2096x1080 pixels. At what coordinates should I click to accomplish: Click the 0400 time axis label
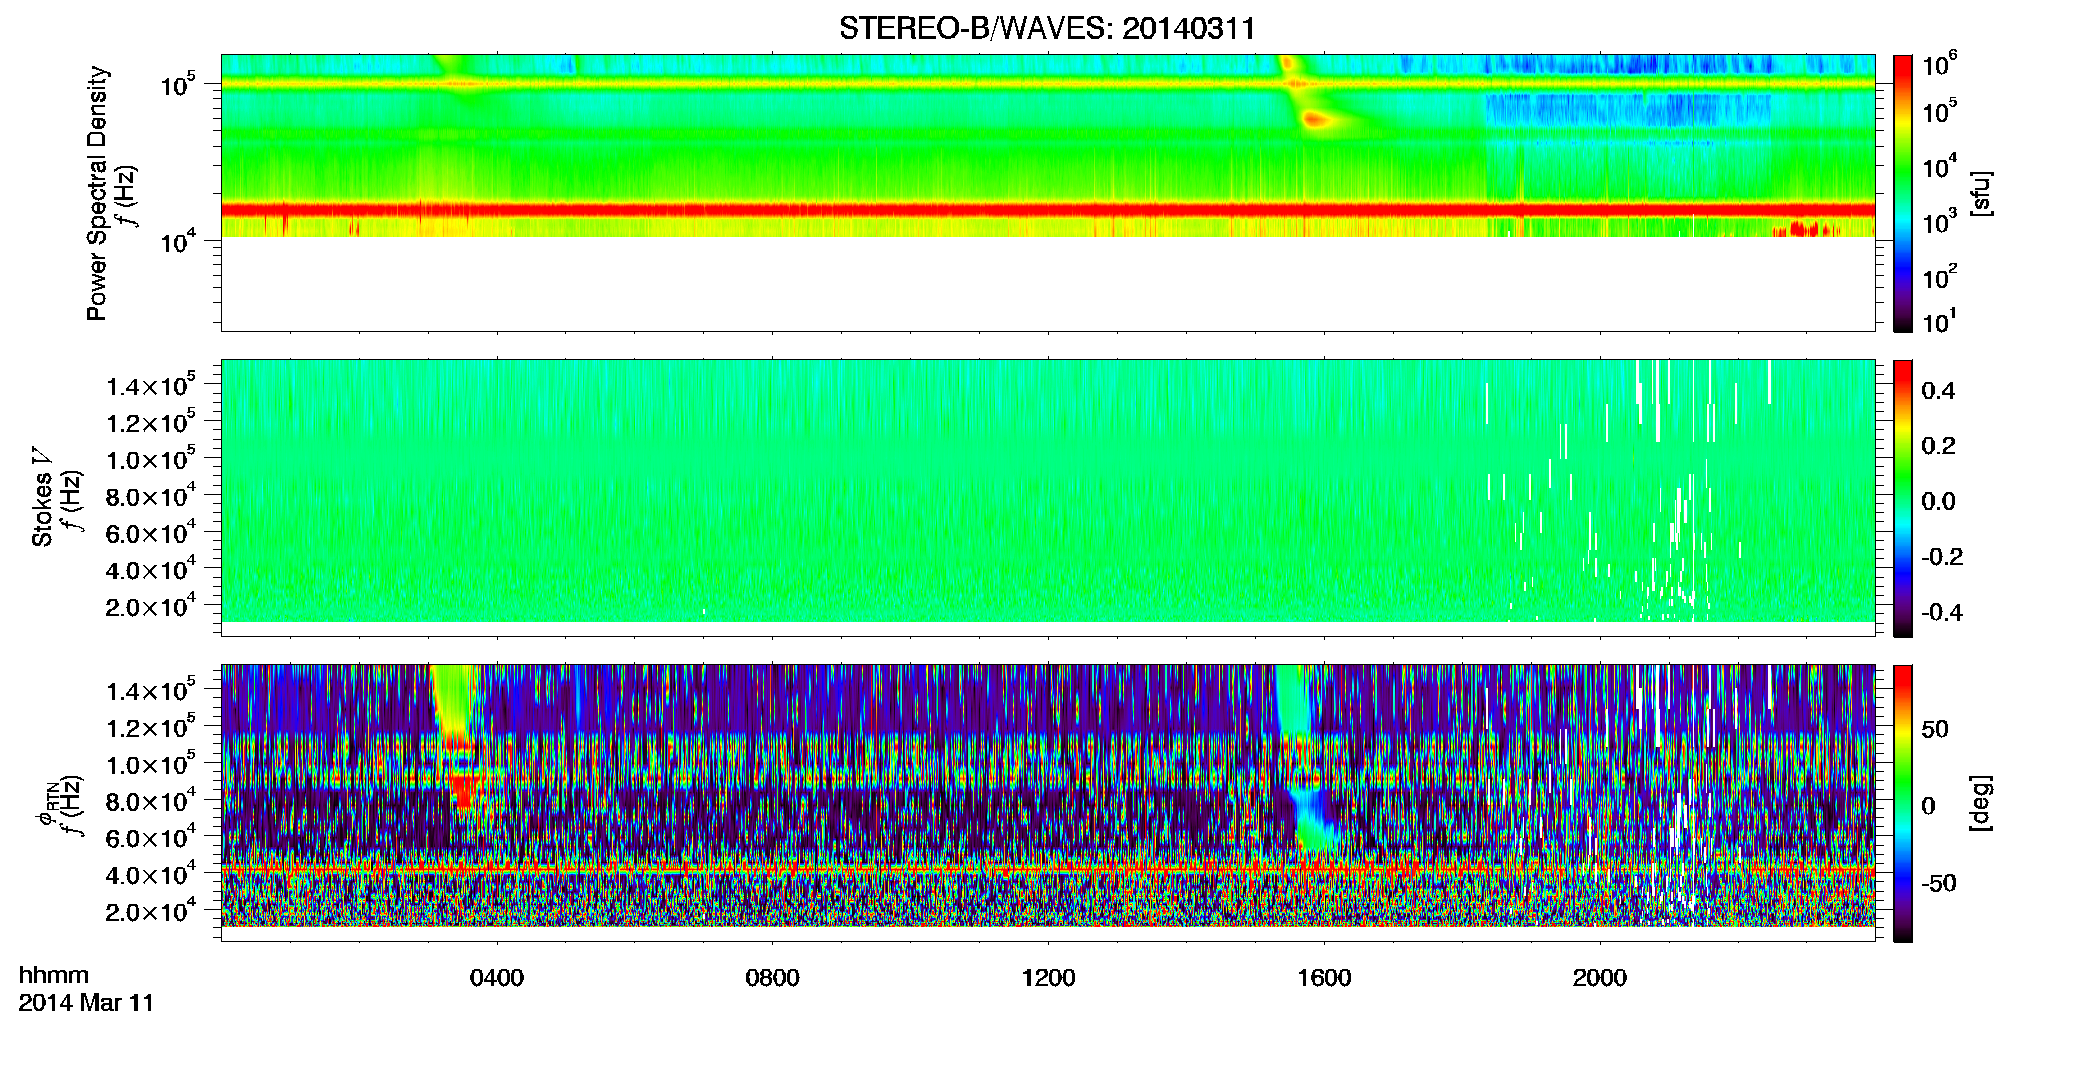497,978
